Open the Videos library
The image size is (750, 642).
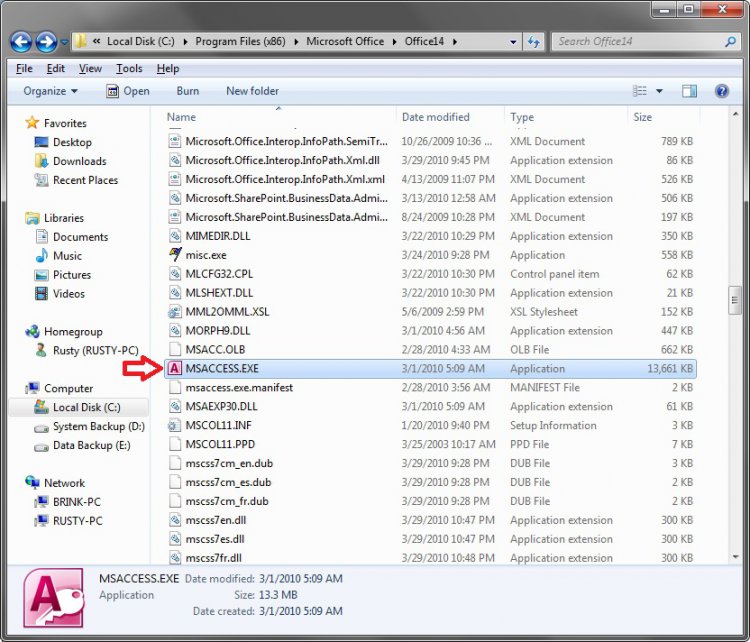coord(68,294)
